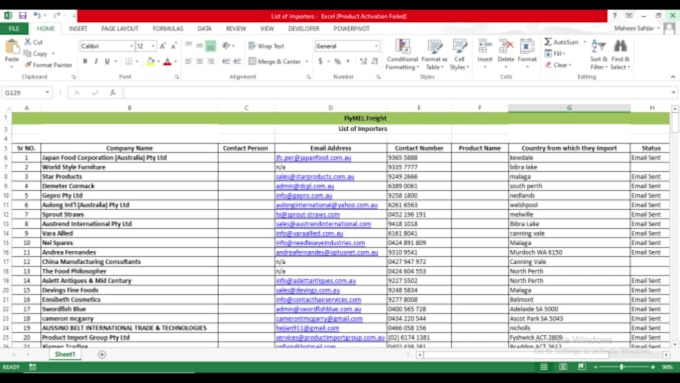Apply accounting dollar number format
This screenshot has width=680, height=383.
tap(320, 61)
